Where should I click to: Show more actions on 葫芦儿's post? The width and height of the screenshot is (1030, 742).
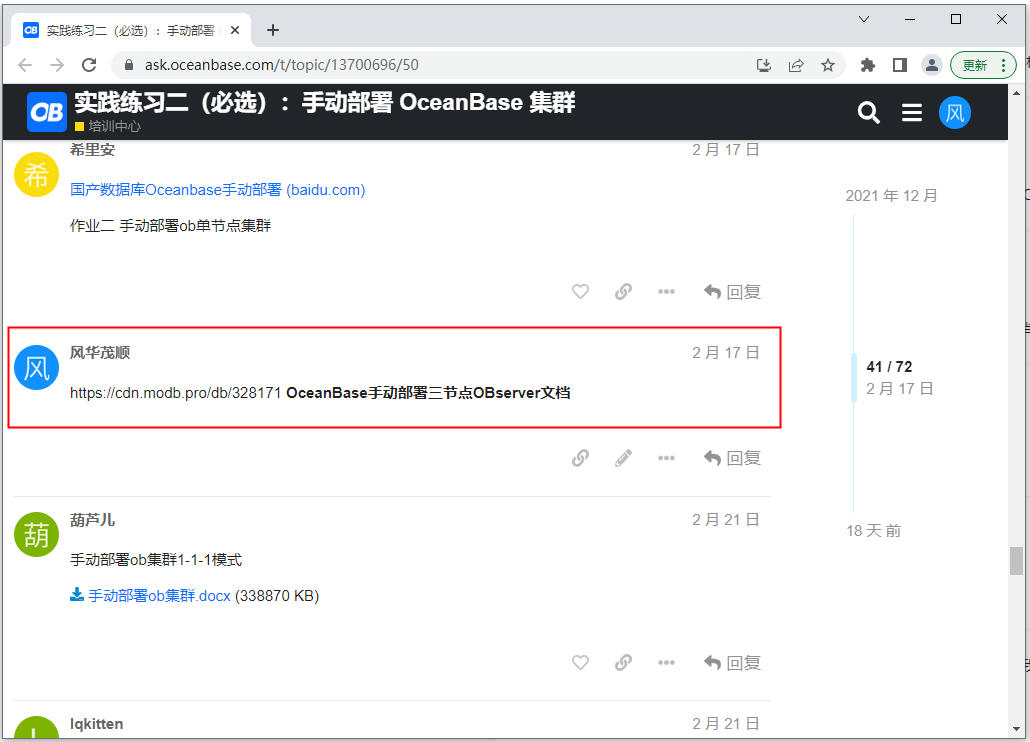click(666, 663)
